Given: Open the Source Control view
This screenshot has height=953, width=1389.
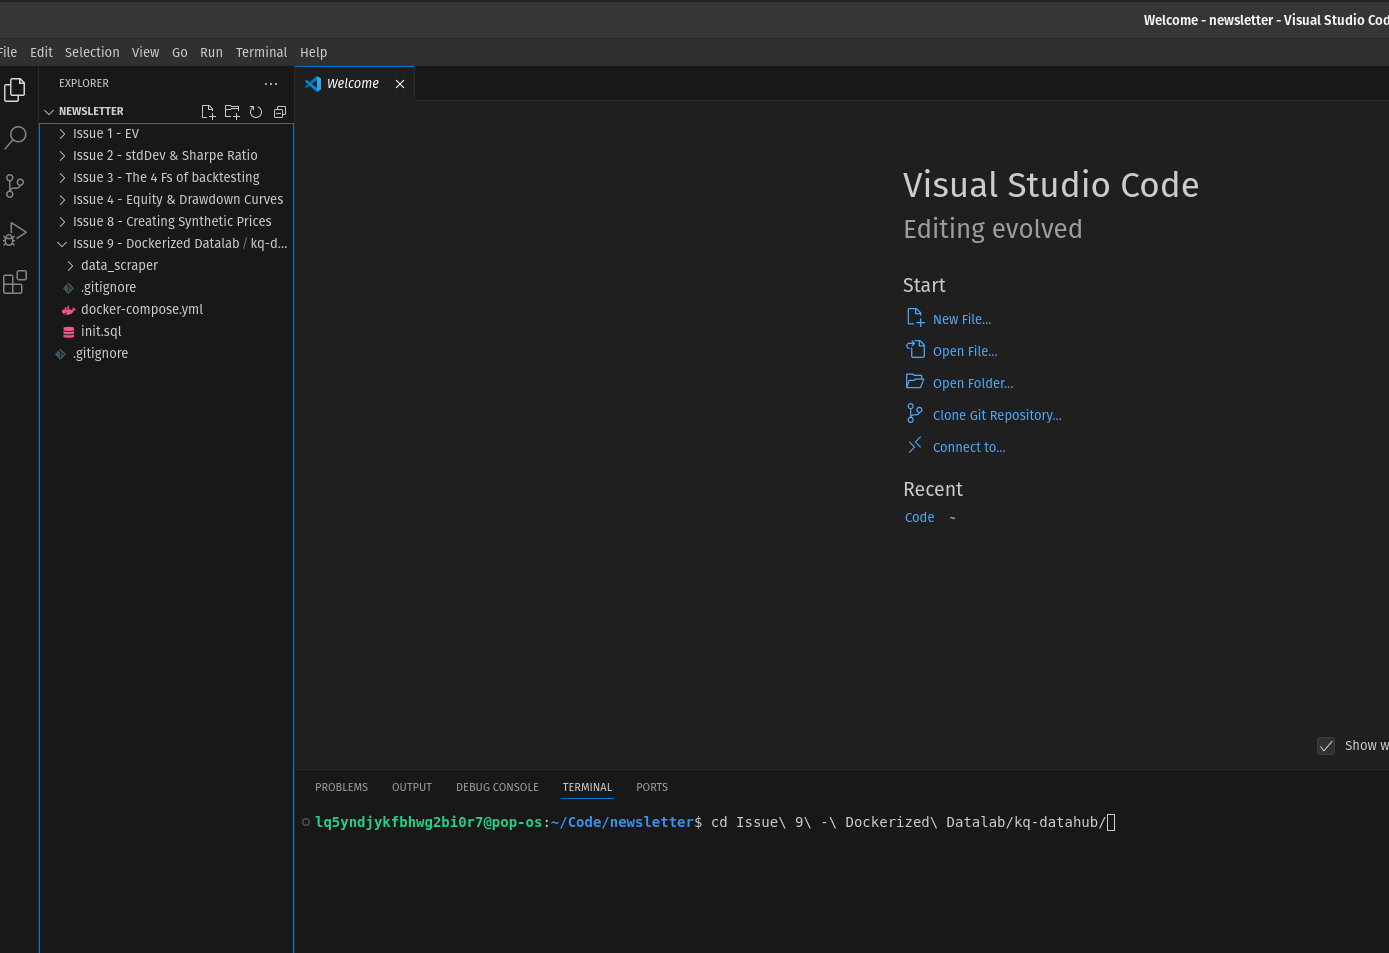Looking at the screenshot, I should tap(15, 186).
